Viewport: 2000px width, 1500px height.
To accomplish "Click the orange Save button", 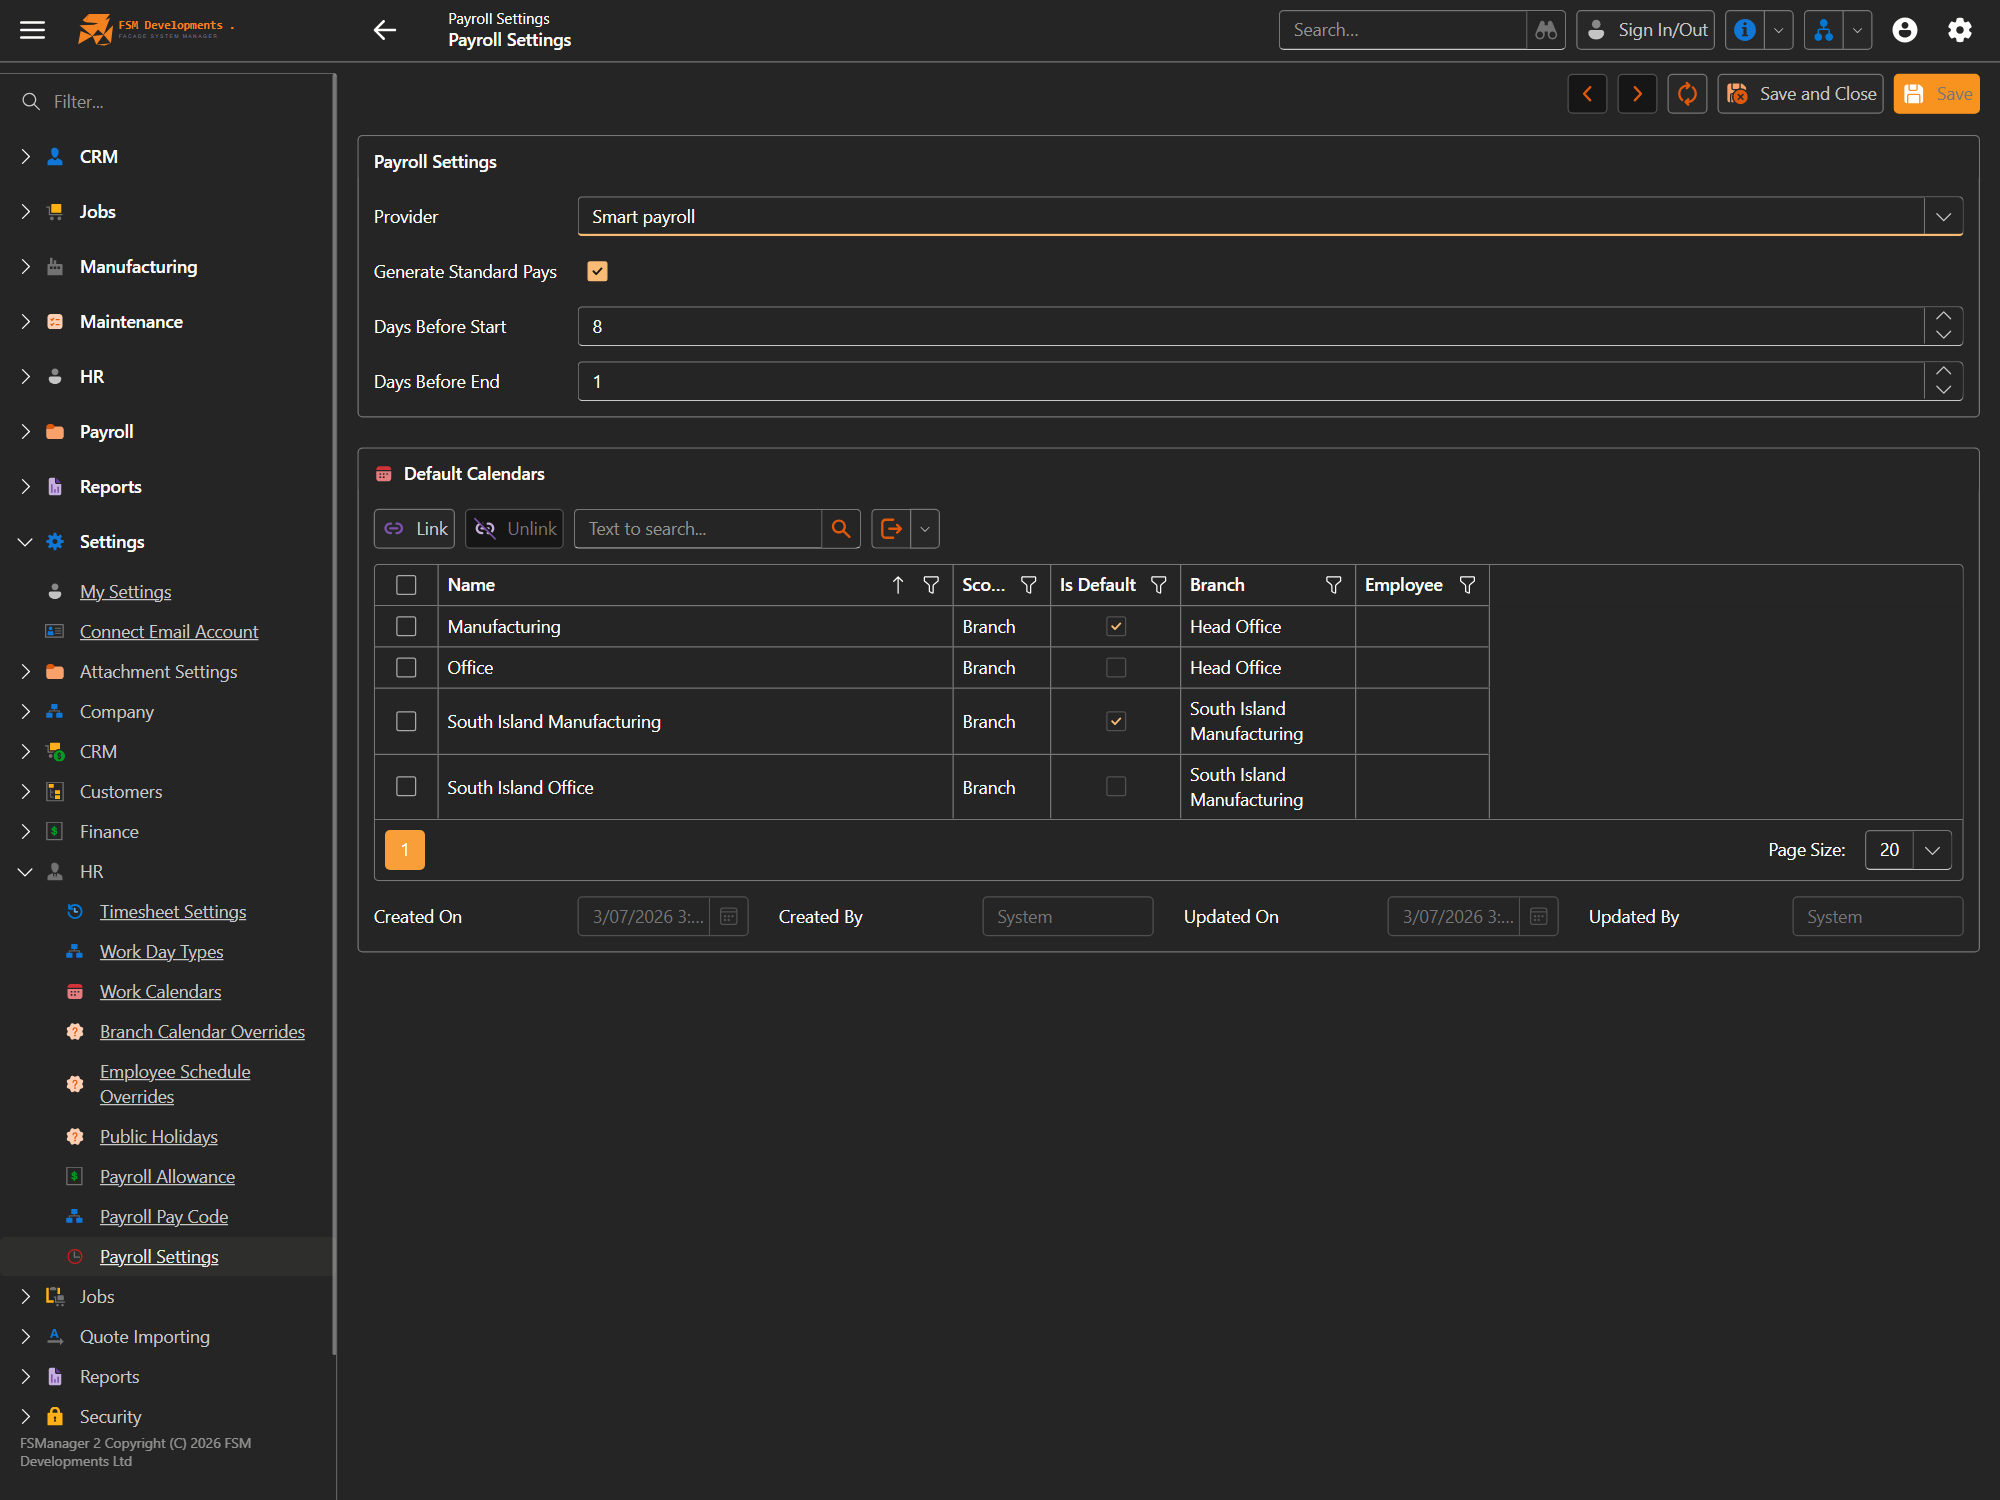I will coord(1936,94).
